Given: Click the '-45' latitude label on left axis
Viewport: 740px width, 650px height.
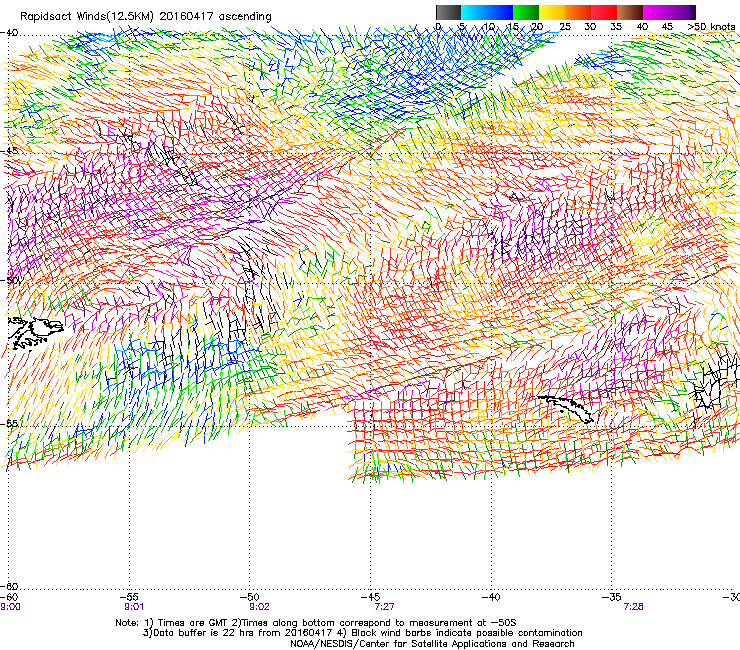Looking at the screenshot, I should tap(9, 151).
